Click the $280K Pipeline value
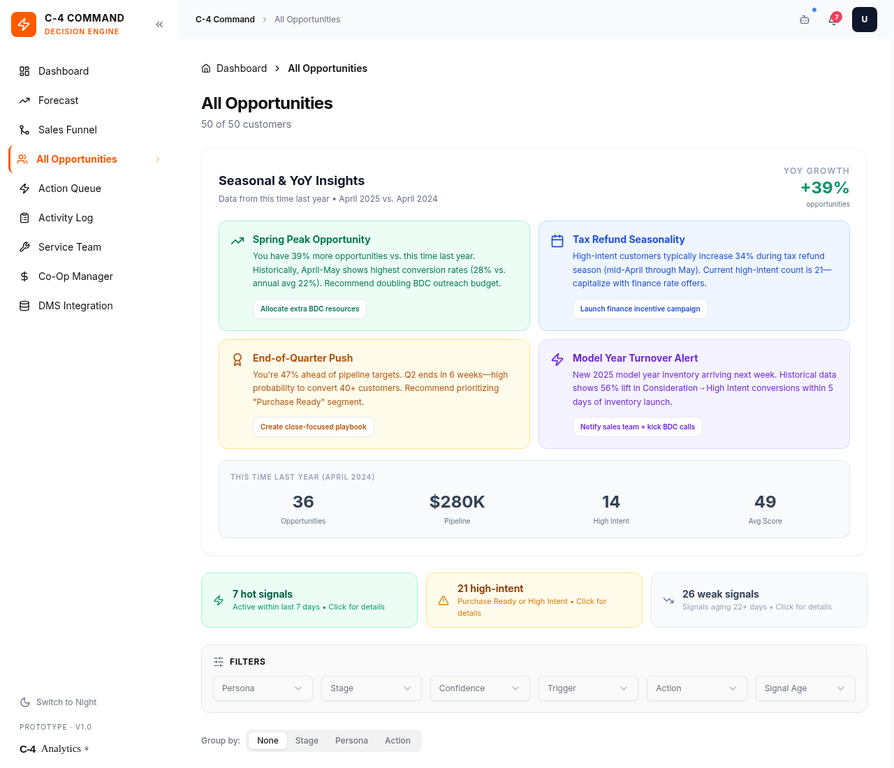This screenshot has height=768, width=894. tap(457, 502)
